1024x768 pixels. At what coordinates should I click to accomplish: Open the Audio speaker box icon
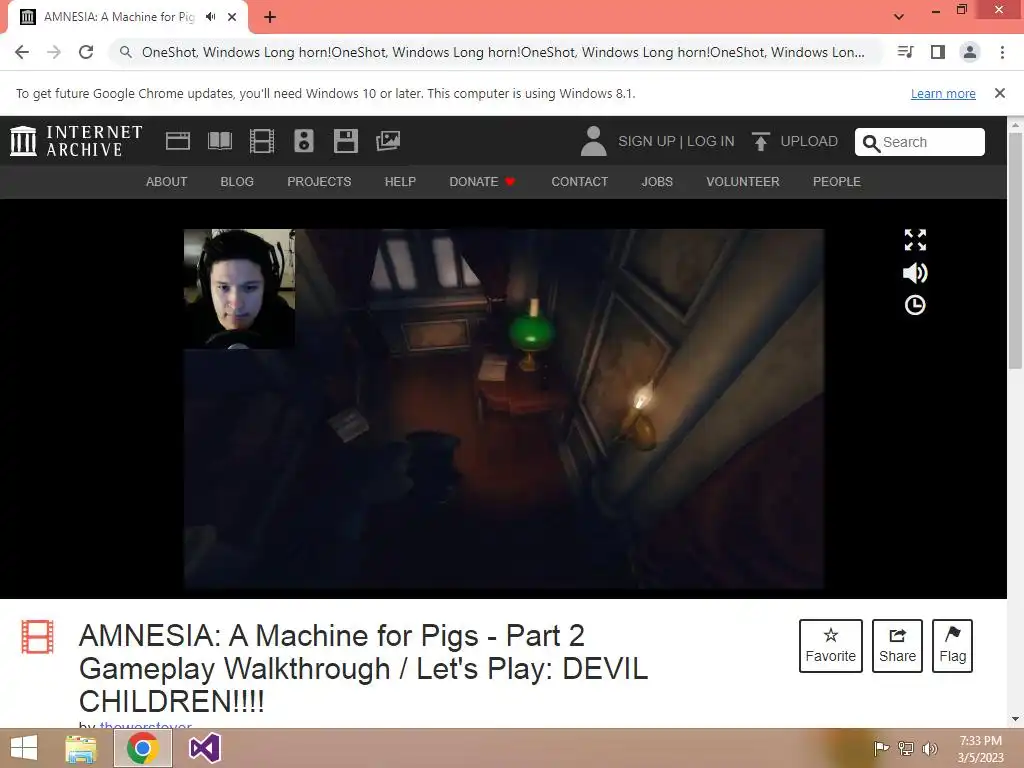point(304,141)
